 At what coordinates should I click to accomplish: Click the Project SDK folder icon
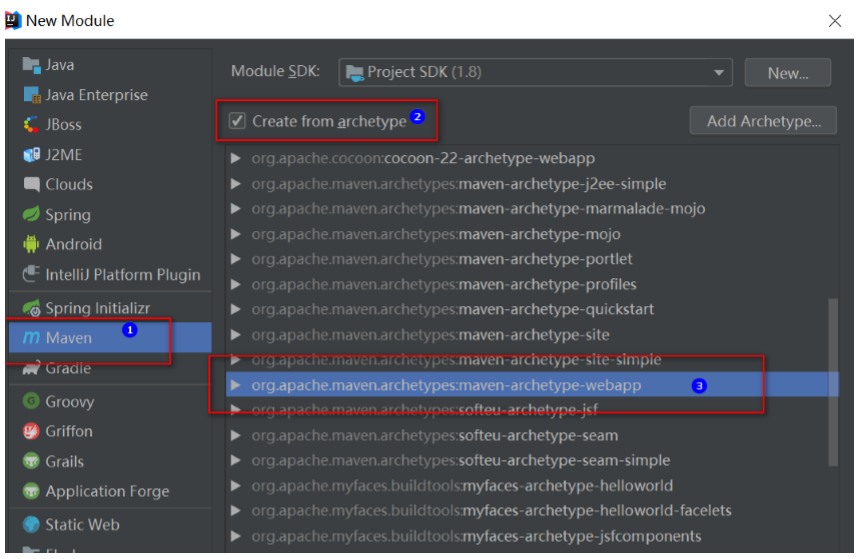click(355, 72)
